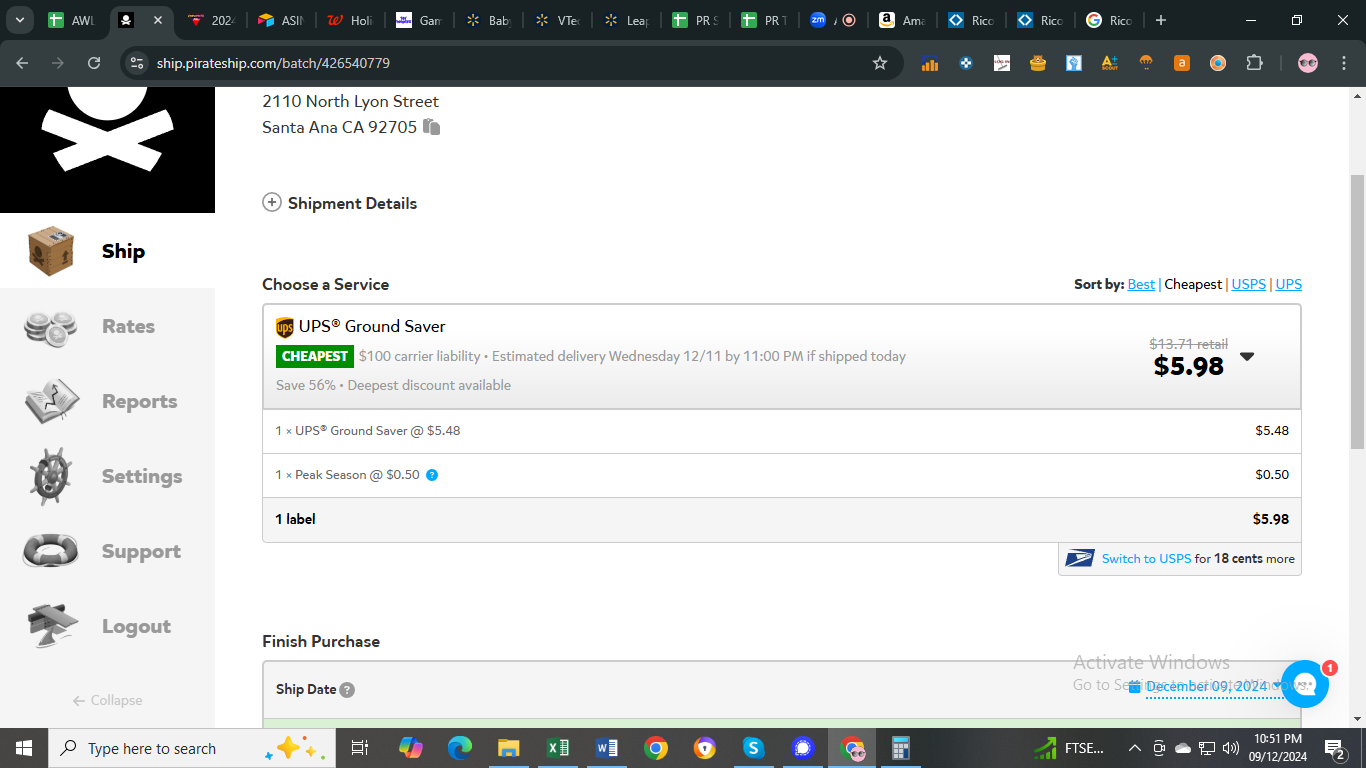Open Task View on the taskbar
This screenshot has width=1366, height=768.
(x=361, y=748)
